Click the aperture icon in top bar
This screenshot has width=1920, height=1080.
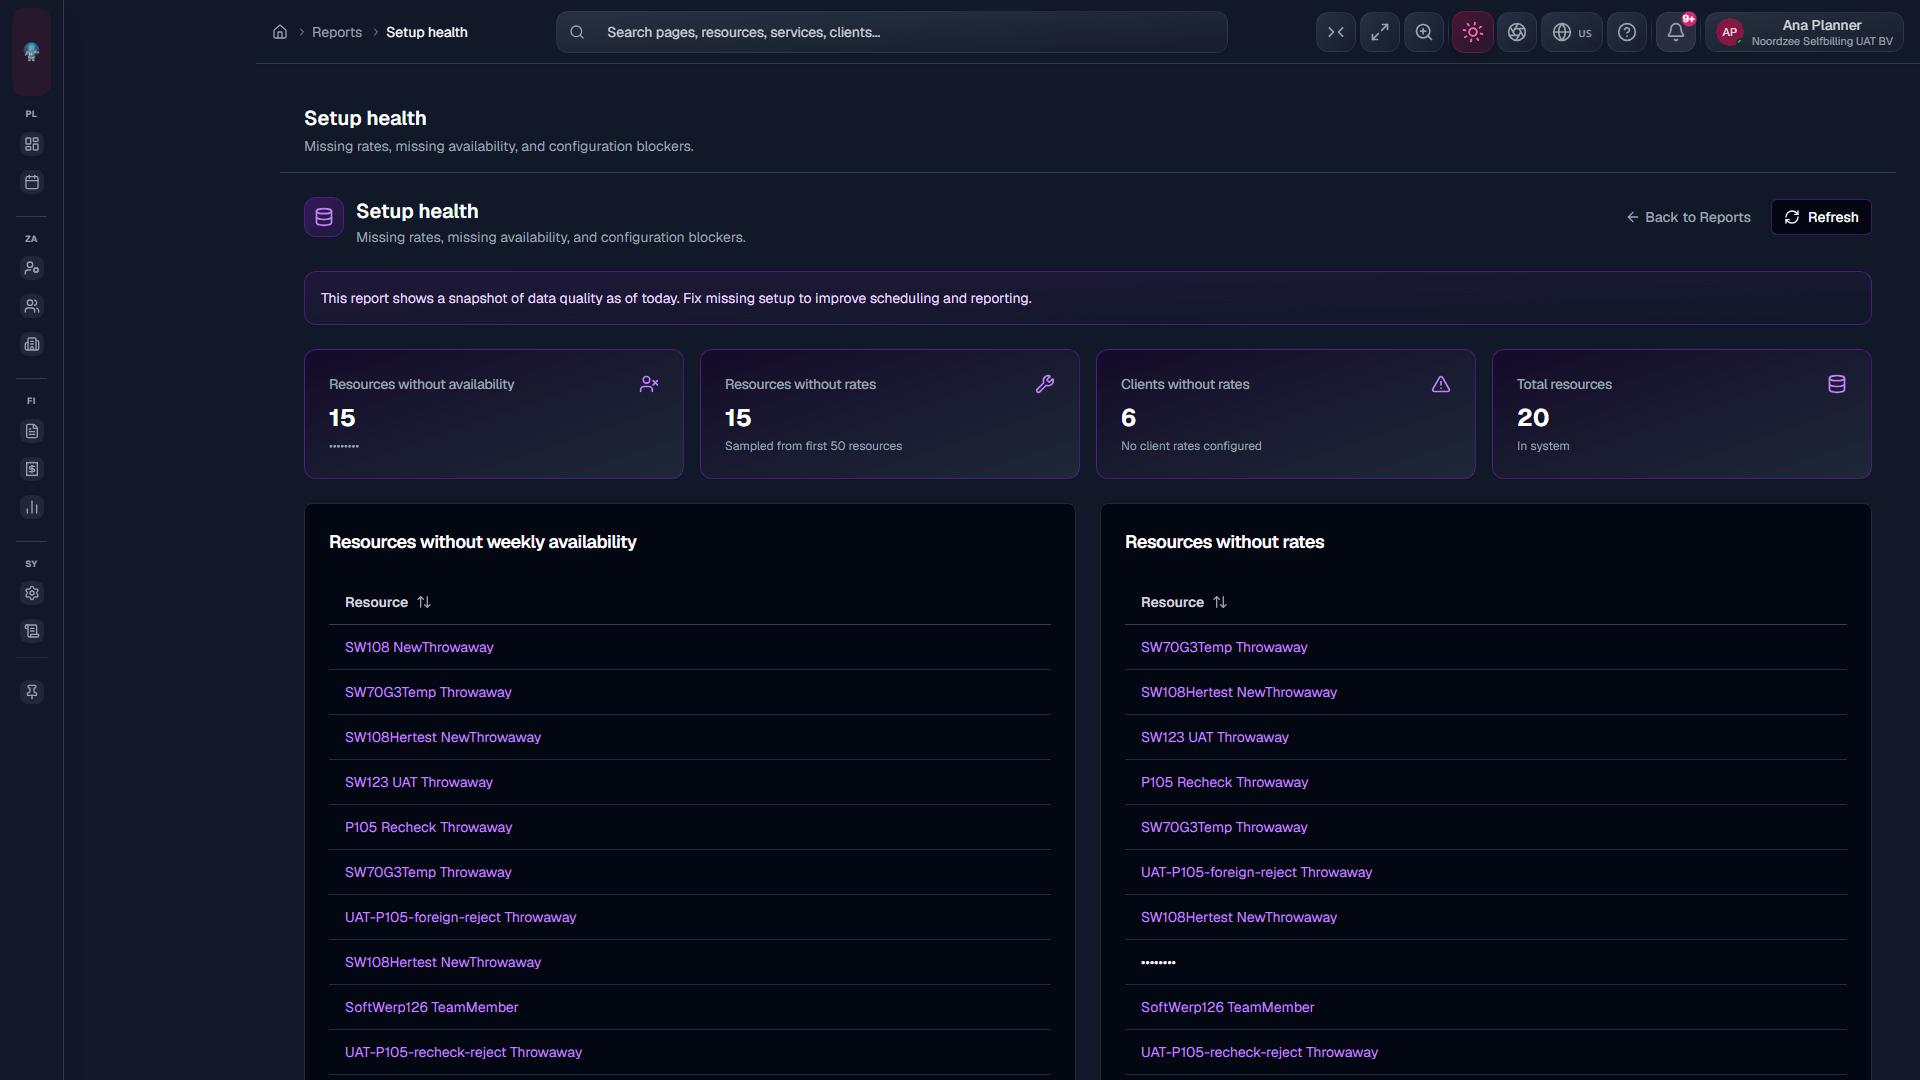click(x=1517, y=32)
